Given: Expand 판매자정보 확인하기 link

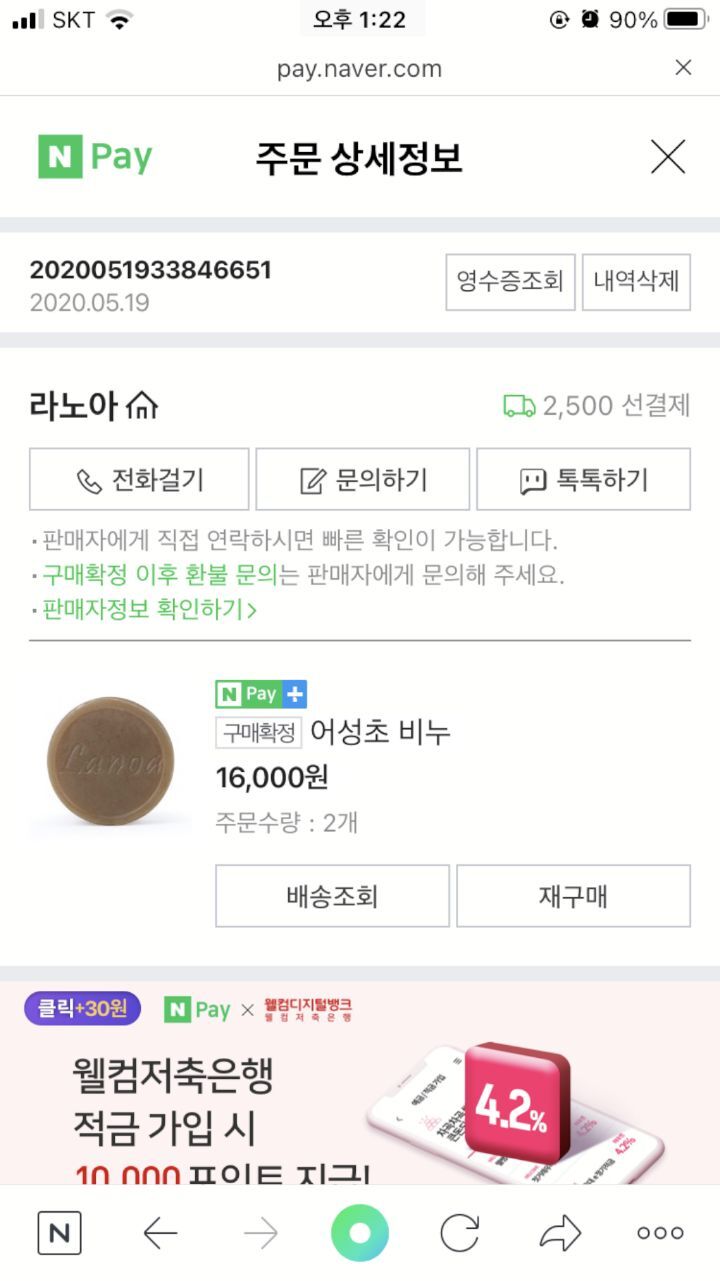Looking at the screenshot, I should click(149, 609).
